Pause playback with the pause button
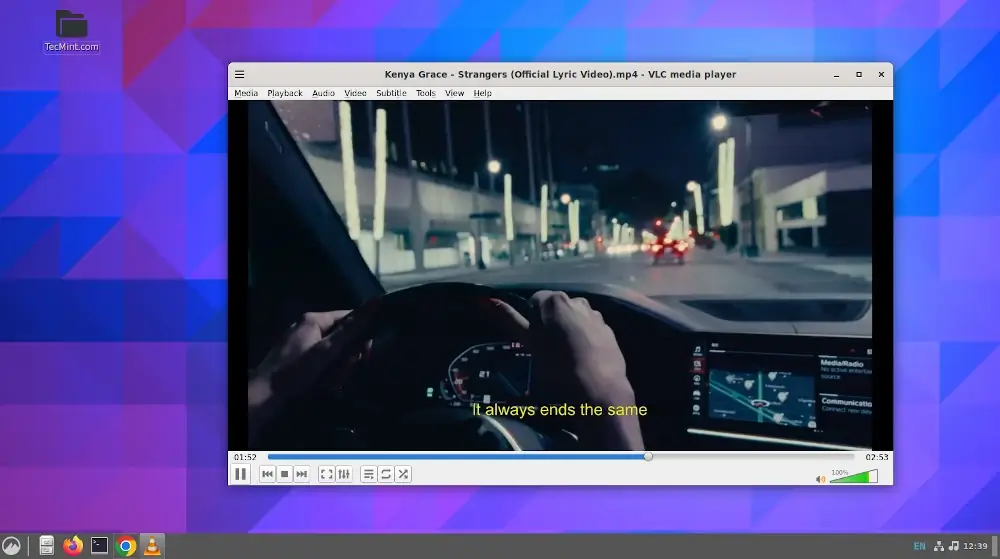The image size is (1000, 559). tap(240, 474)
